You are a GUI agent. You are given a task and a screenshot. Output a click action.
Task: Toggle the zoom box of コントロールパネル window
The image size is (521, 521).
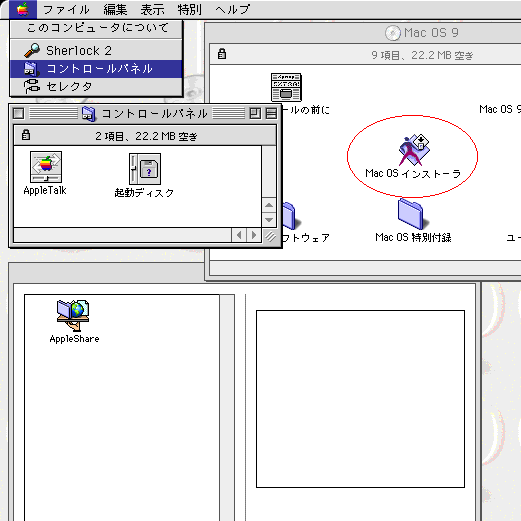255,114
